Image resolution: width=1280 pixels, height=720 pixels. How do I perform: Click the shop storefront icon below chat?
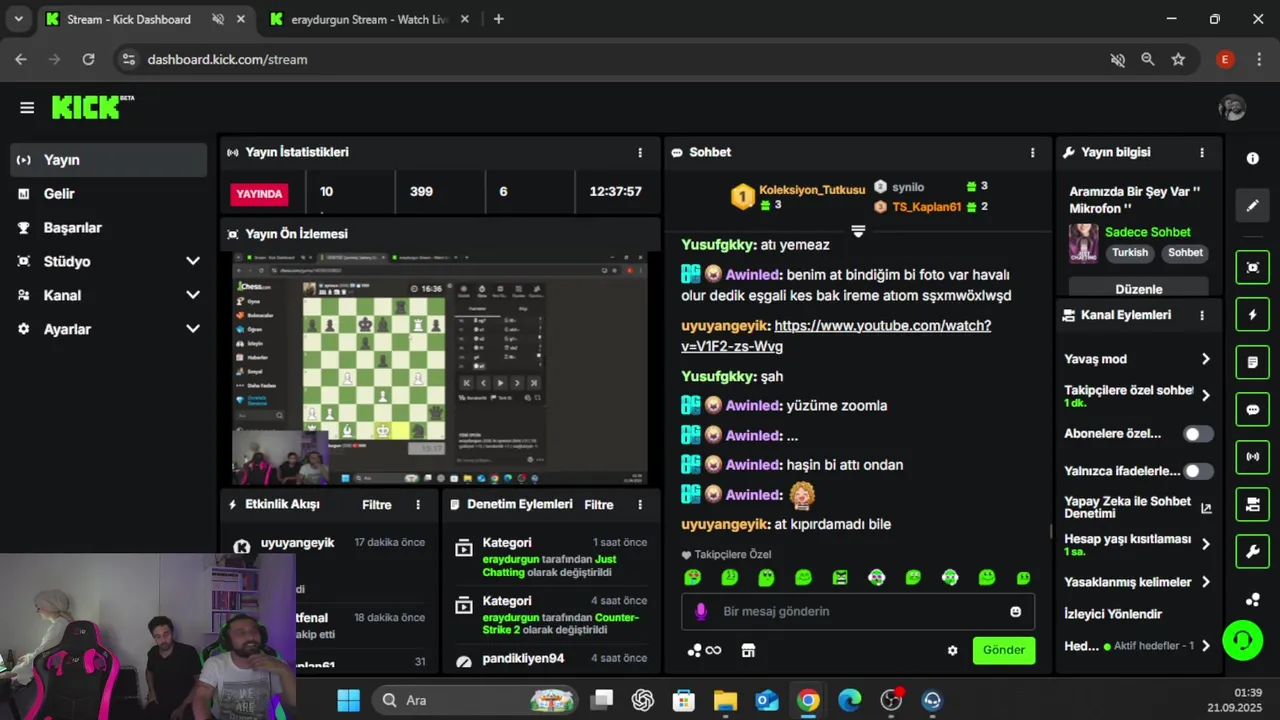747,650
